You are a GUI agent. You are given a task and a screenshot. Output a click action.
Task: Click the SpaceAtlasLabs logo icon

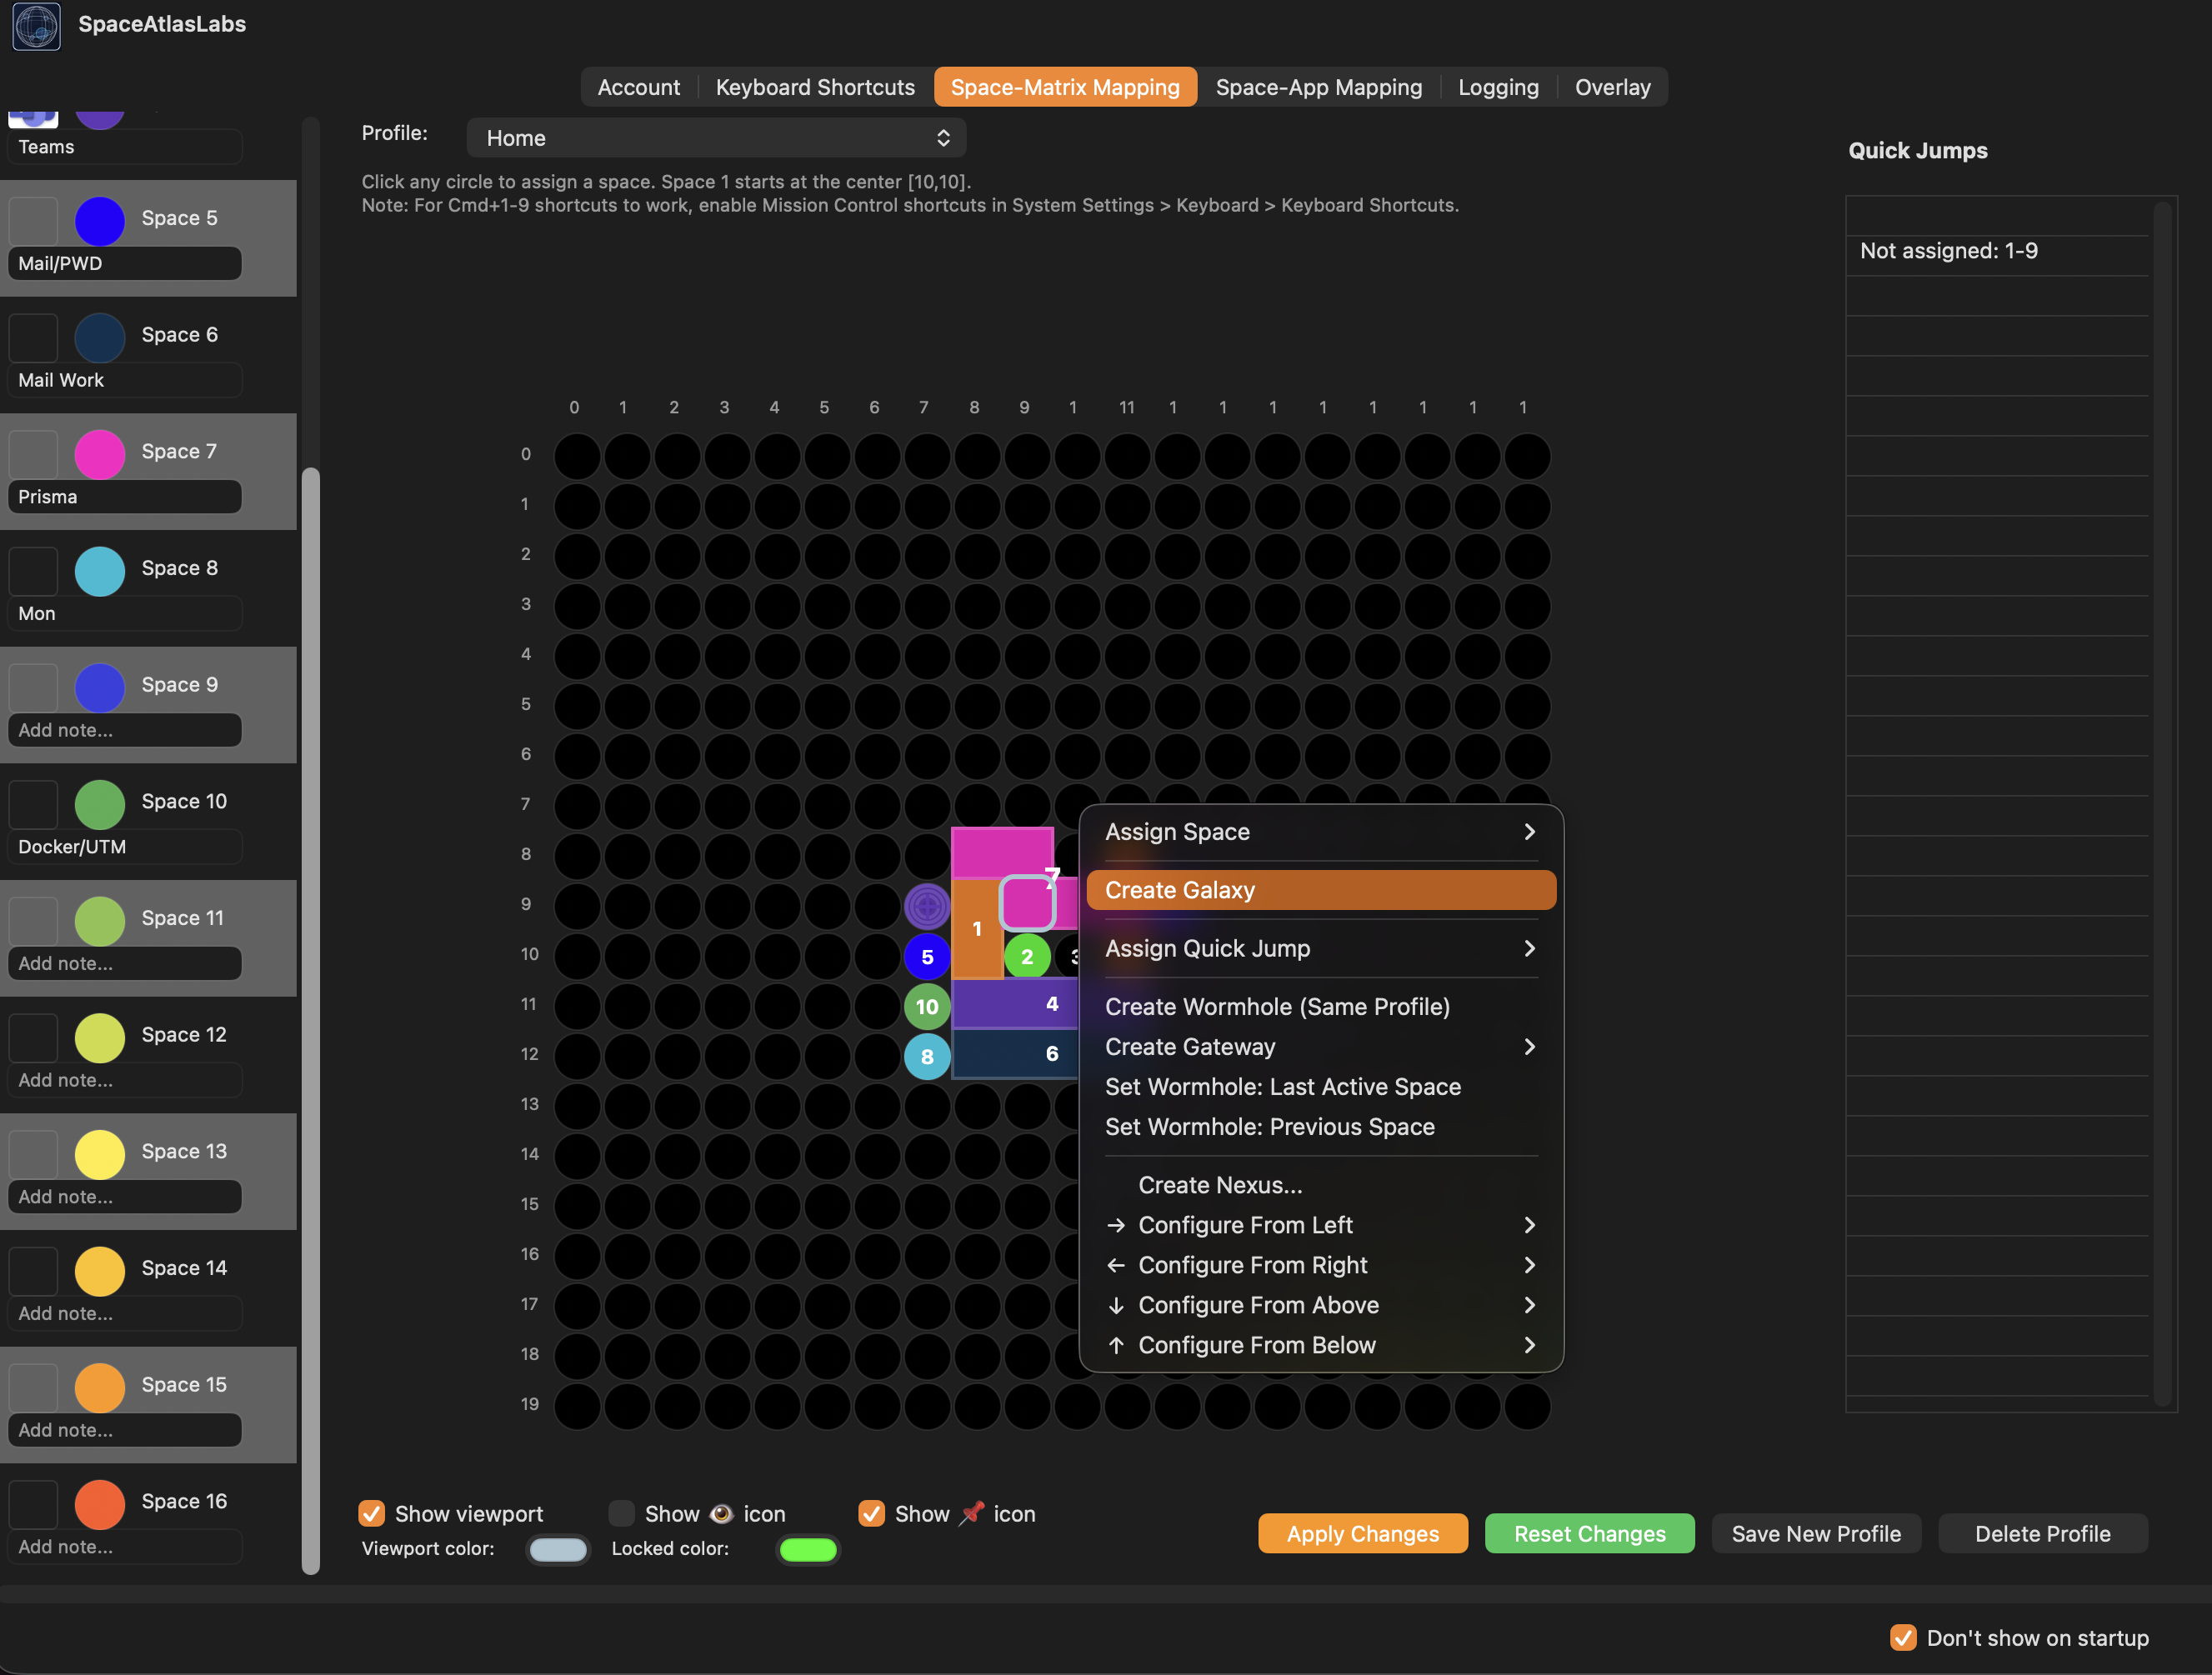(x=36, y=27)
